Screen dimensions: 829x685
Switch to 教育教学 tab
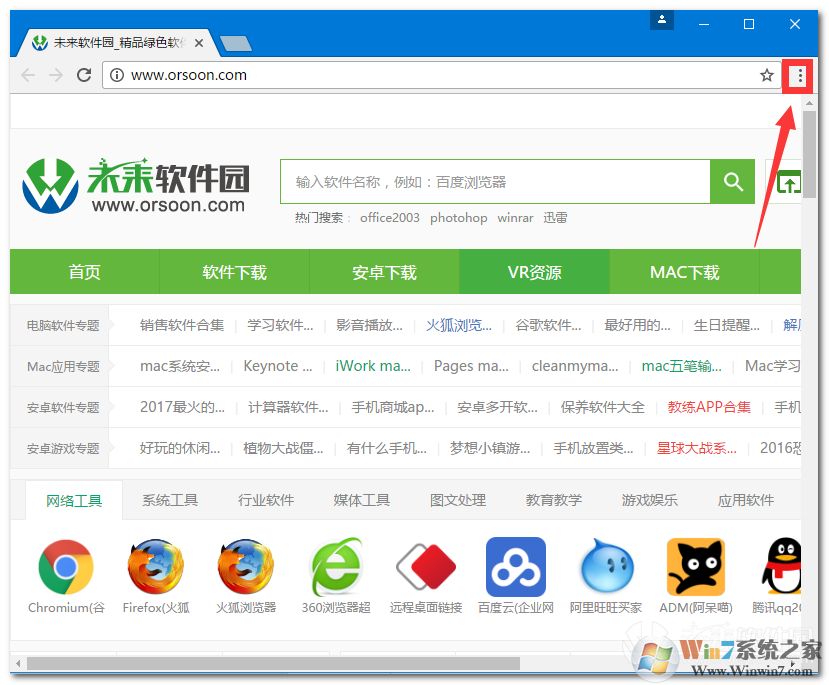coord(554,500)
